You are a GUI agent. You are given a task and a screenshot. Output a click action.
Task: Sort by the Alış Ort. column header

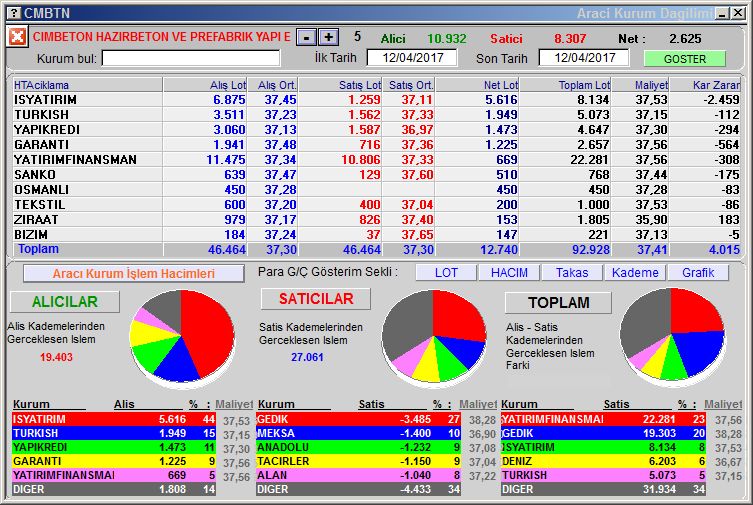coord(272,85)
